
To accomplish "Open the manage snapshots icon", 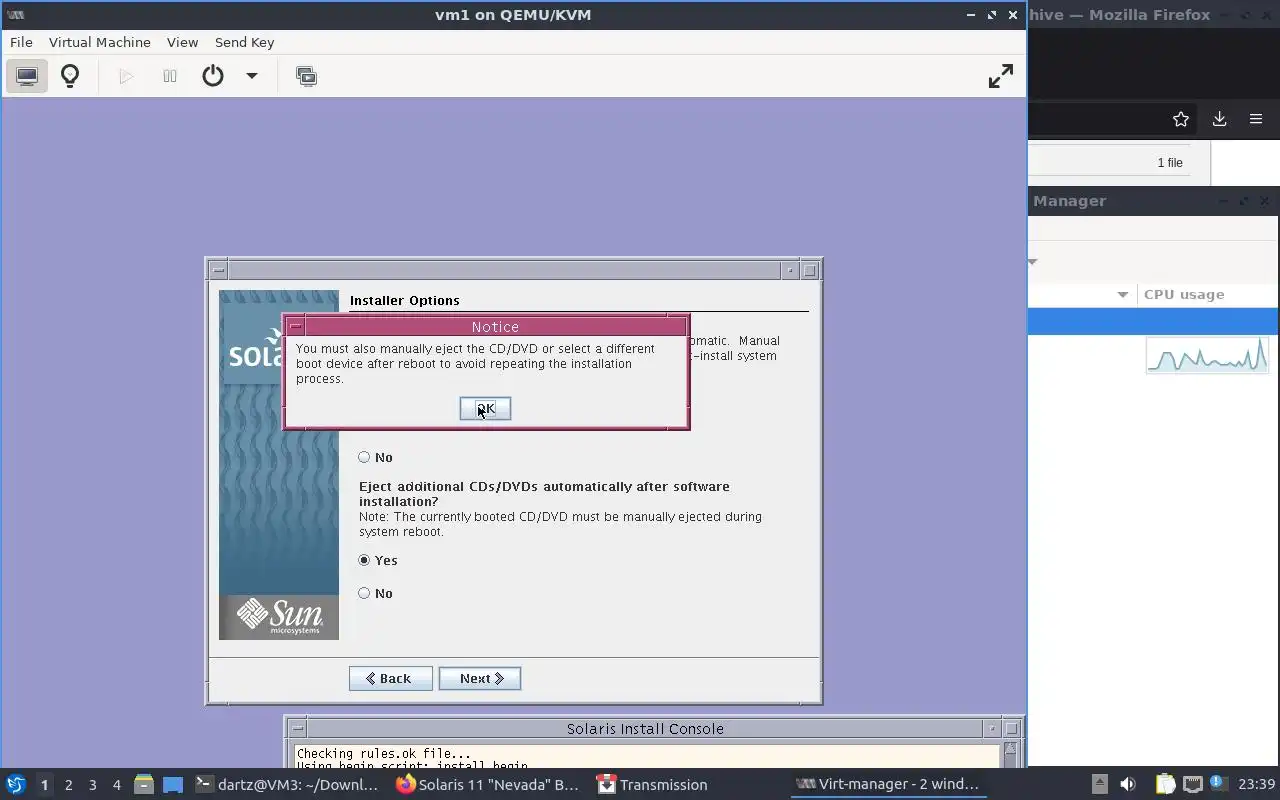I will click(306, 76).
